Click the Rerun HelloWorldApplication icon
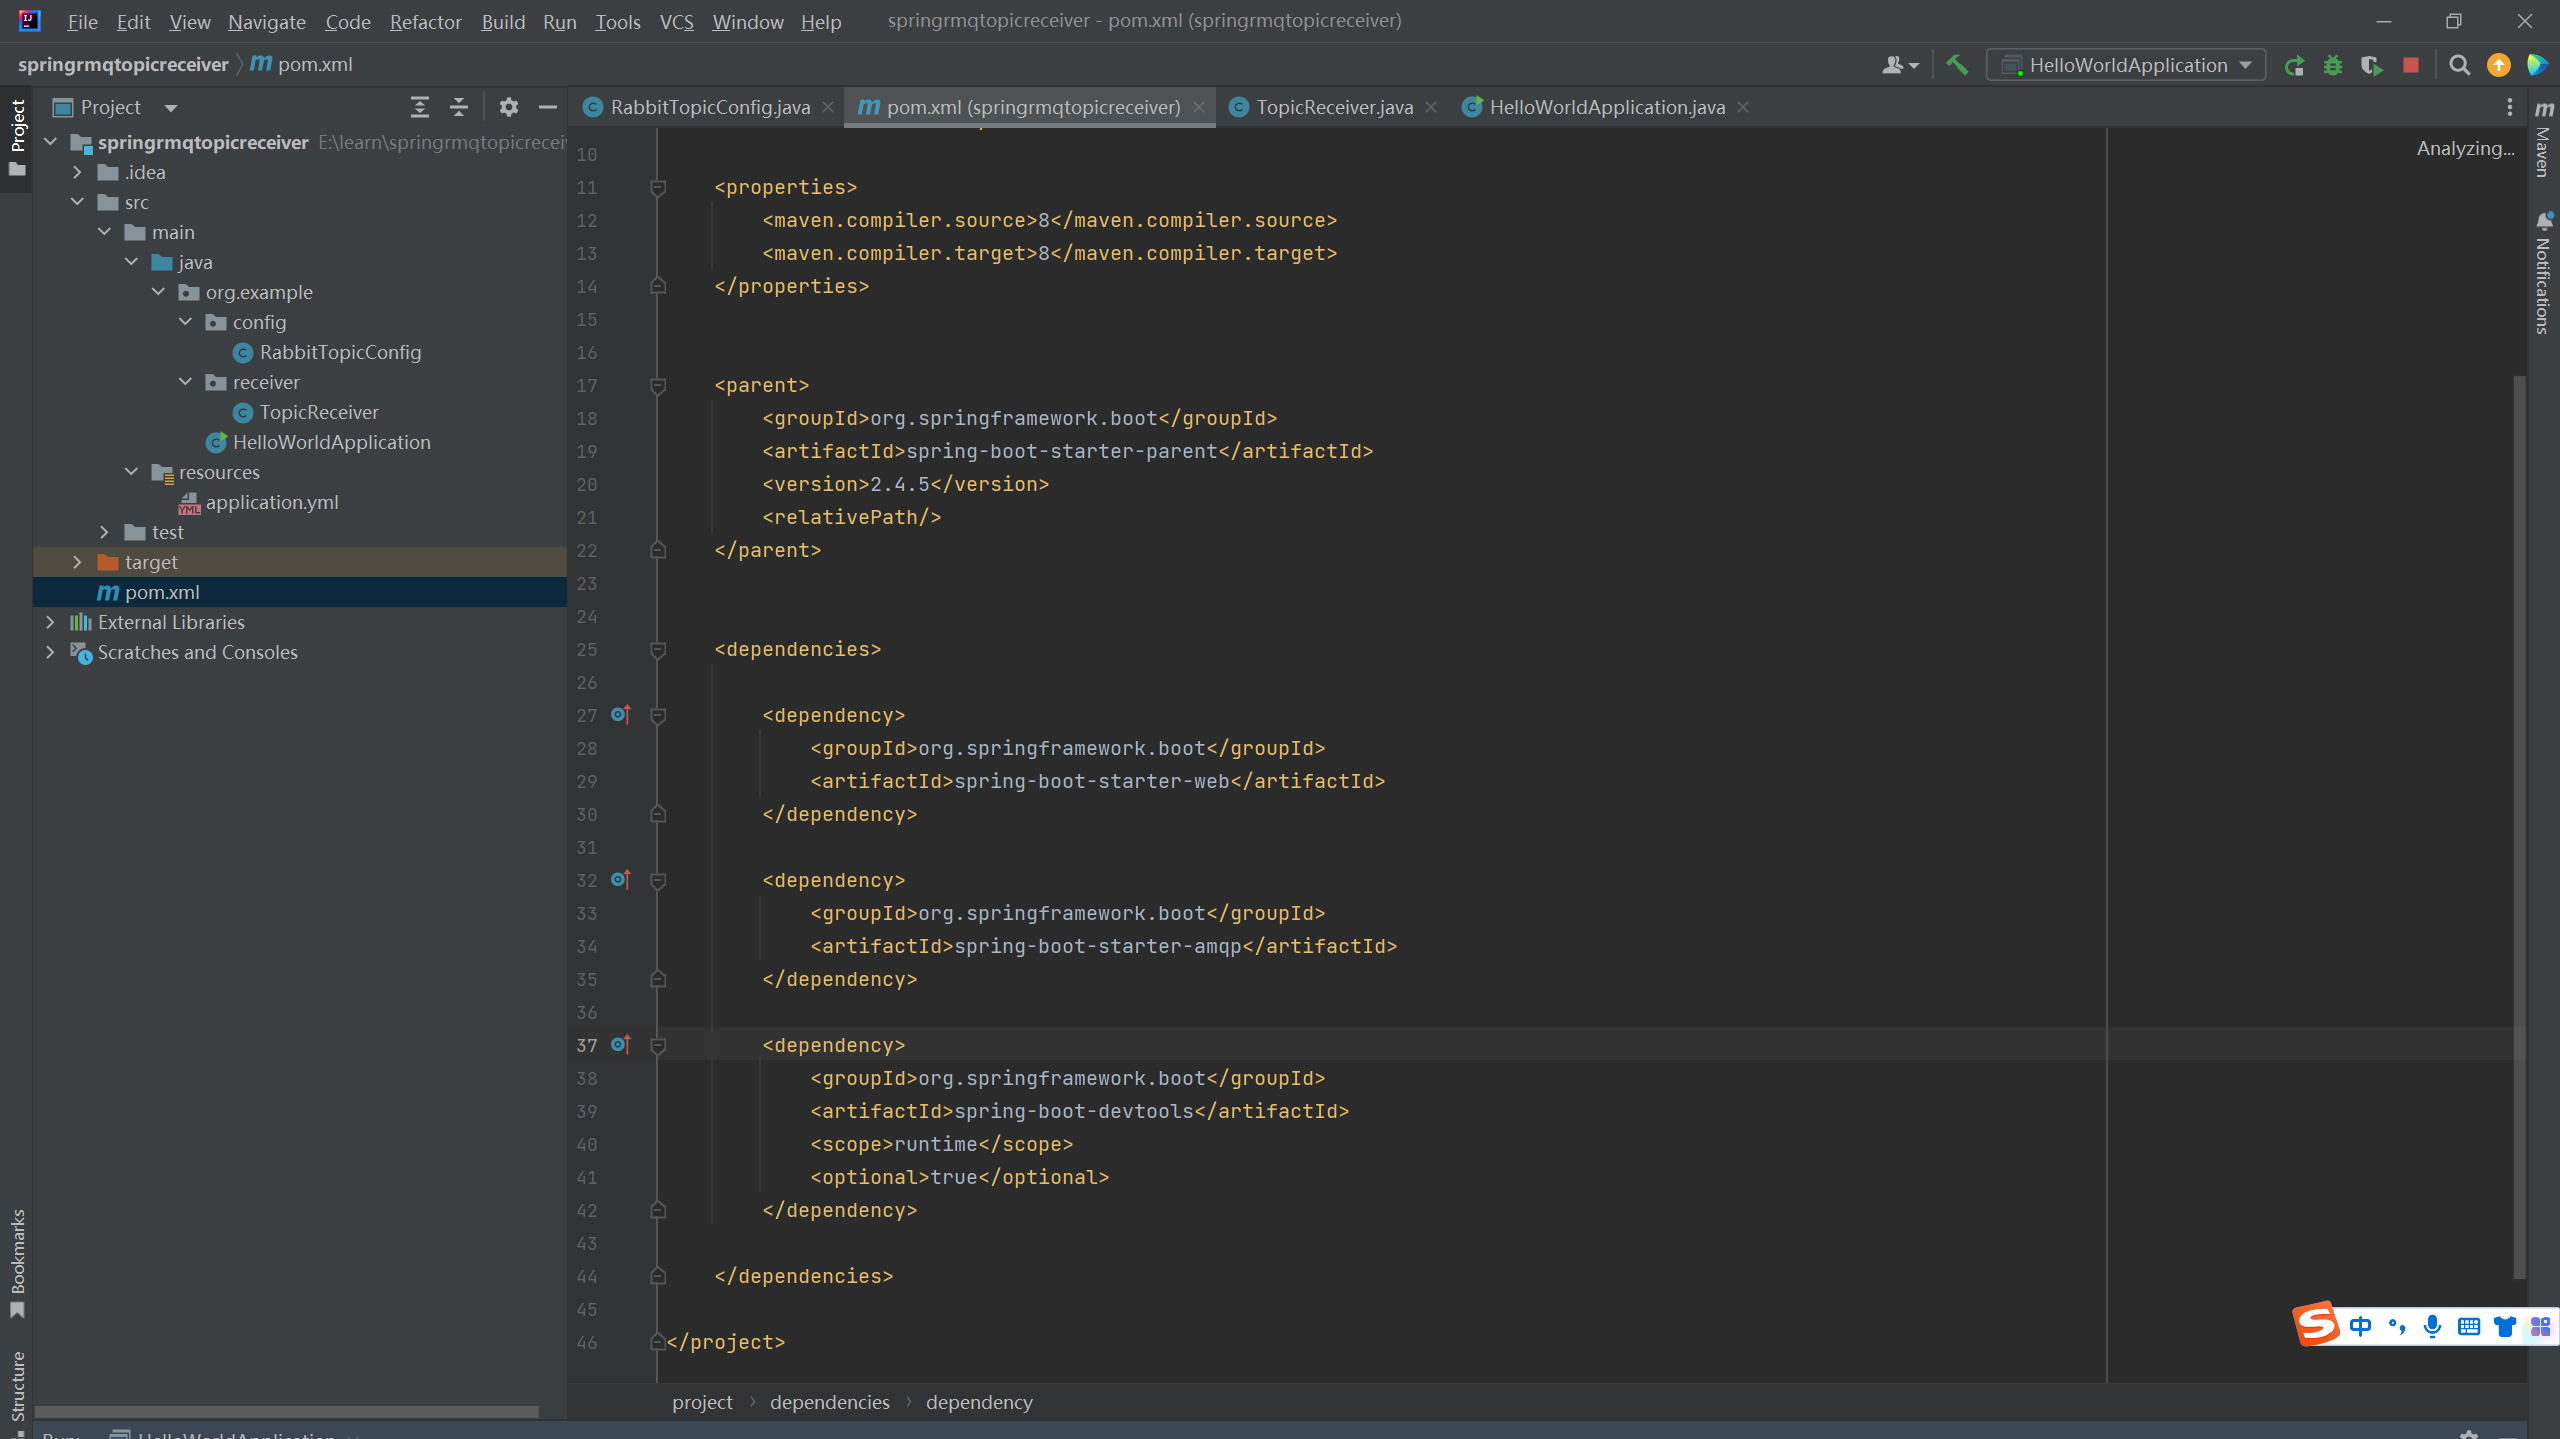This screenshot has height=1439, width=2560. (x=2294, y=66)
